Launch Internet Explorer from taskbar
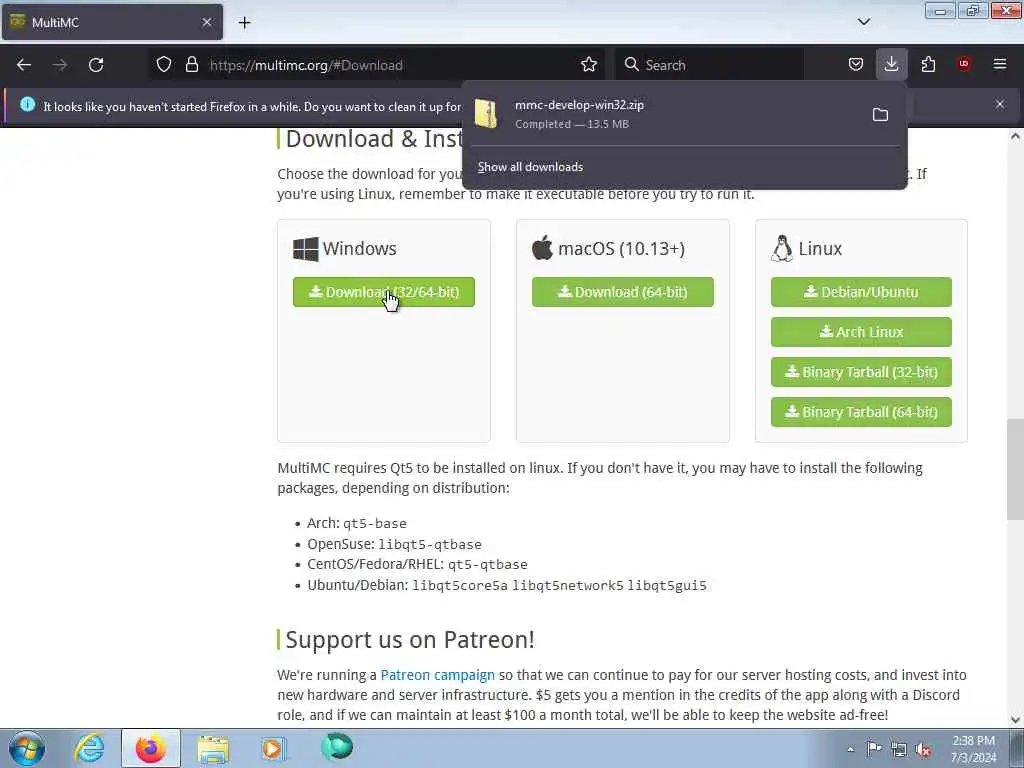 click(x=89, y=748)
